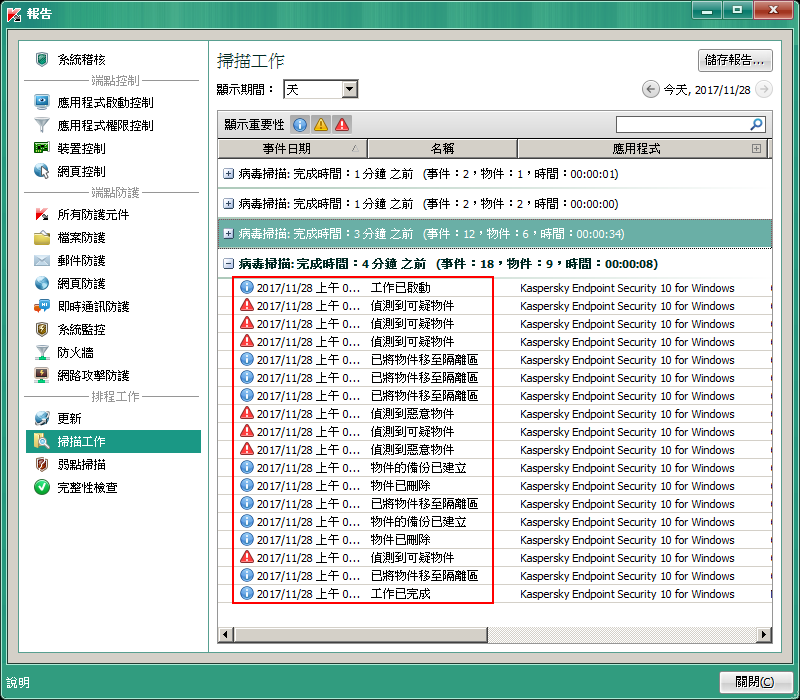Click the 應用程式 column header

[x=635, y=149]
